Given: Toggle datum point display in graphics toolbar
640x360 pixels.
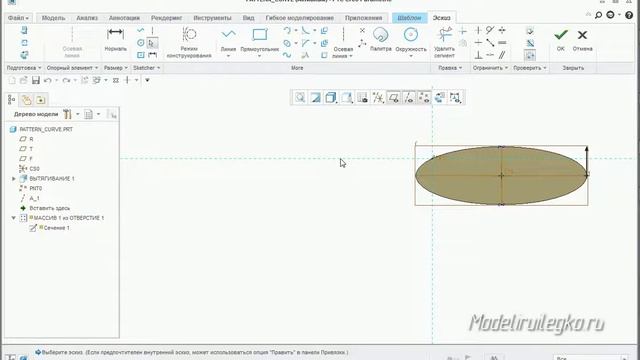Looking at the screenshot, I should (x=424, y=98).
